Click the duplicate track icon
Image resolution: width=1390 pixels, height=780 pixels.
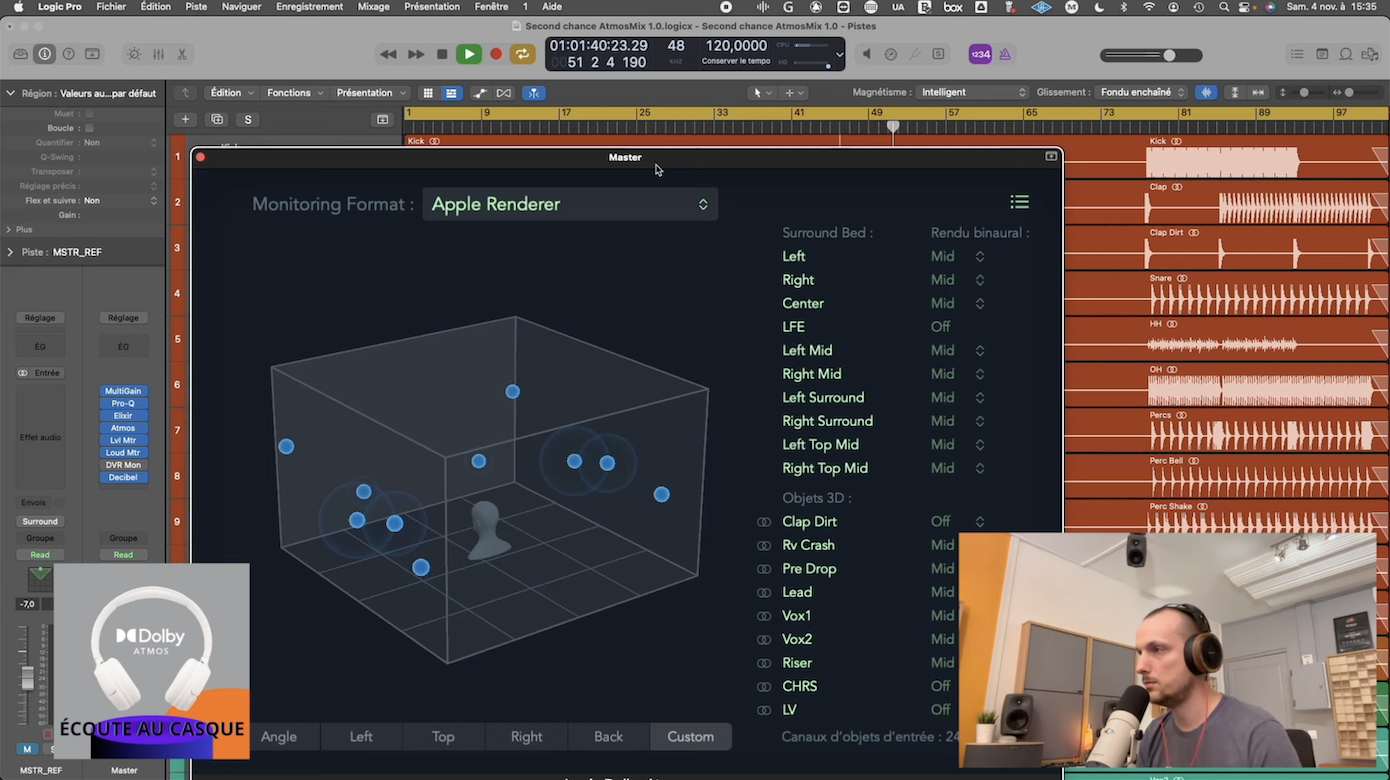(217, 119)
